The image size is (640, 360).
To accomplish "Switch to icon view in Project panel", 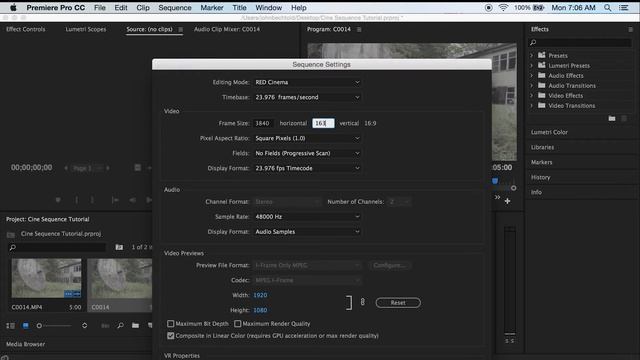I will [25, 326].
